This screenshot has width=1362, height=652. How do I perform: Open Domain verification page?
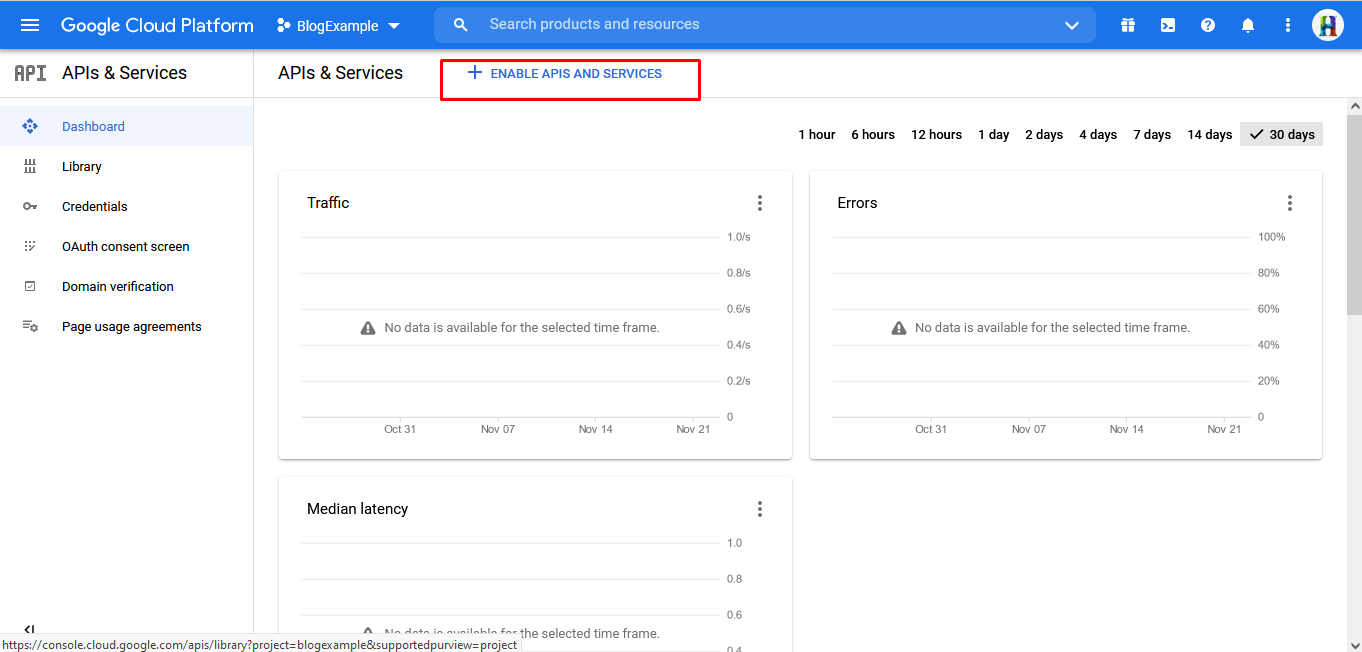(126, 286)
